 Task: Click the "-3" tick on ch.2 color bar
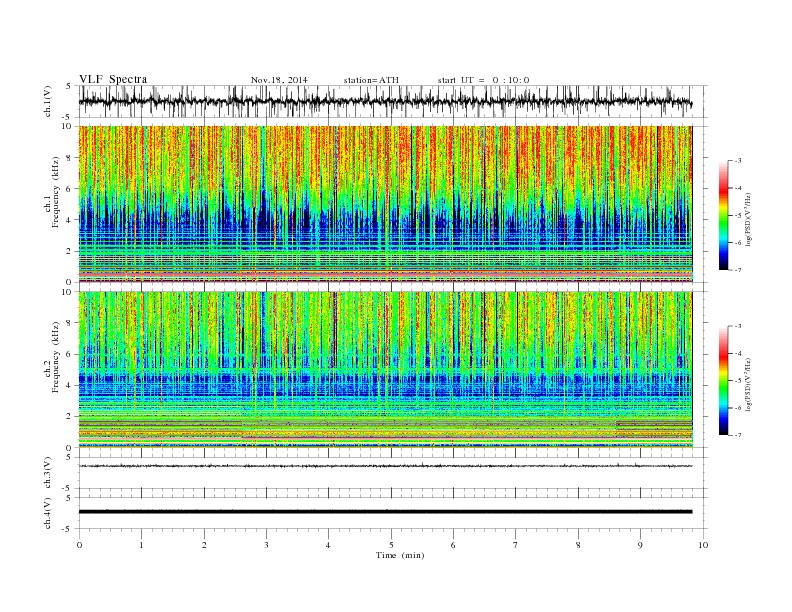point(738,326)
